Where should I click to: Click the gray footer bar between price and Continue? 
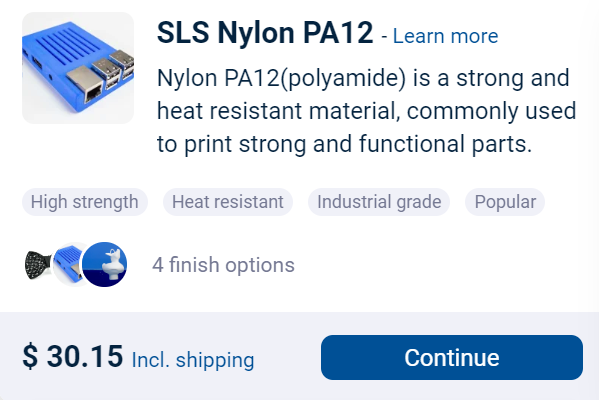pyautogui.click(x=288, y=358)
